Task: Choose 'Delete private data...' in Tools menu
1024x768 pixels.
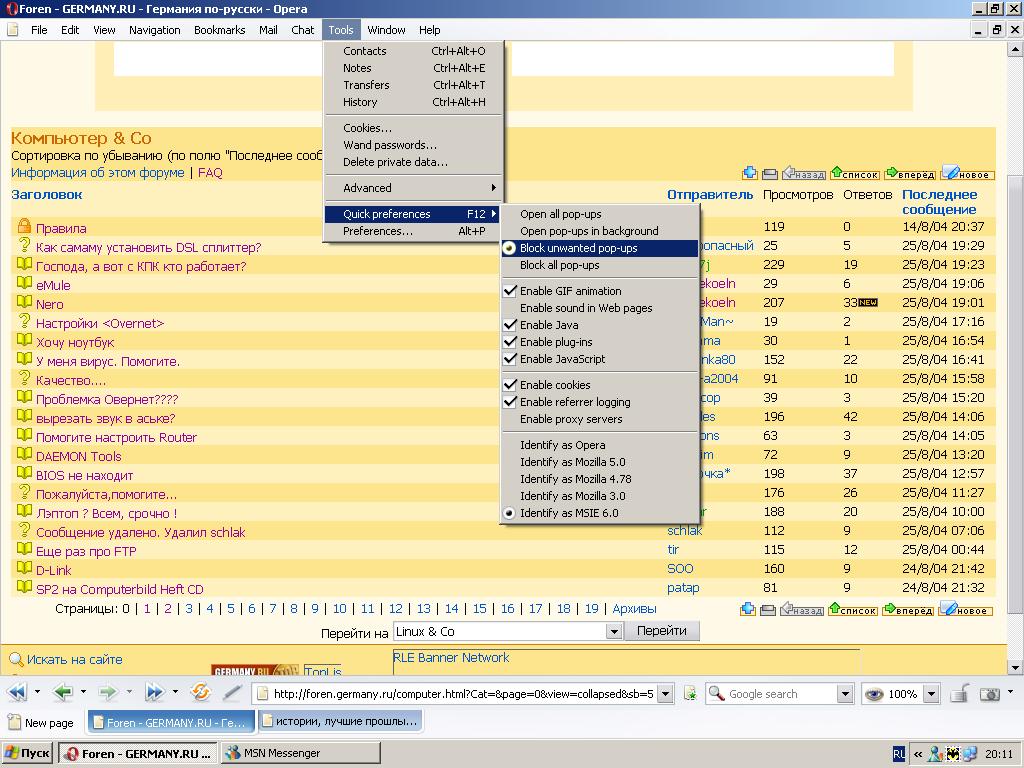Action: coord(413,162)
